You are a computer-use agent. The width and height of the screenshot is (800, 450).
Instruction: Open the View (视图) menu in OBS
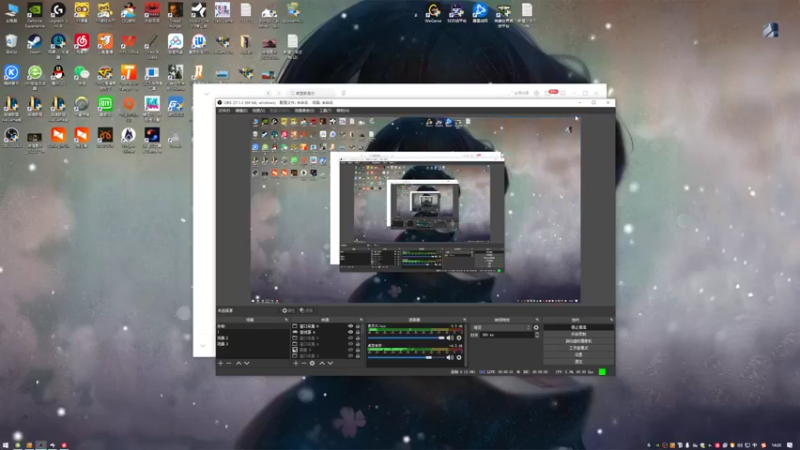click(259, 111)
